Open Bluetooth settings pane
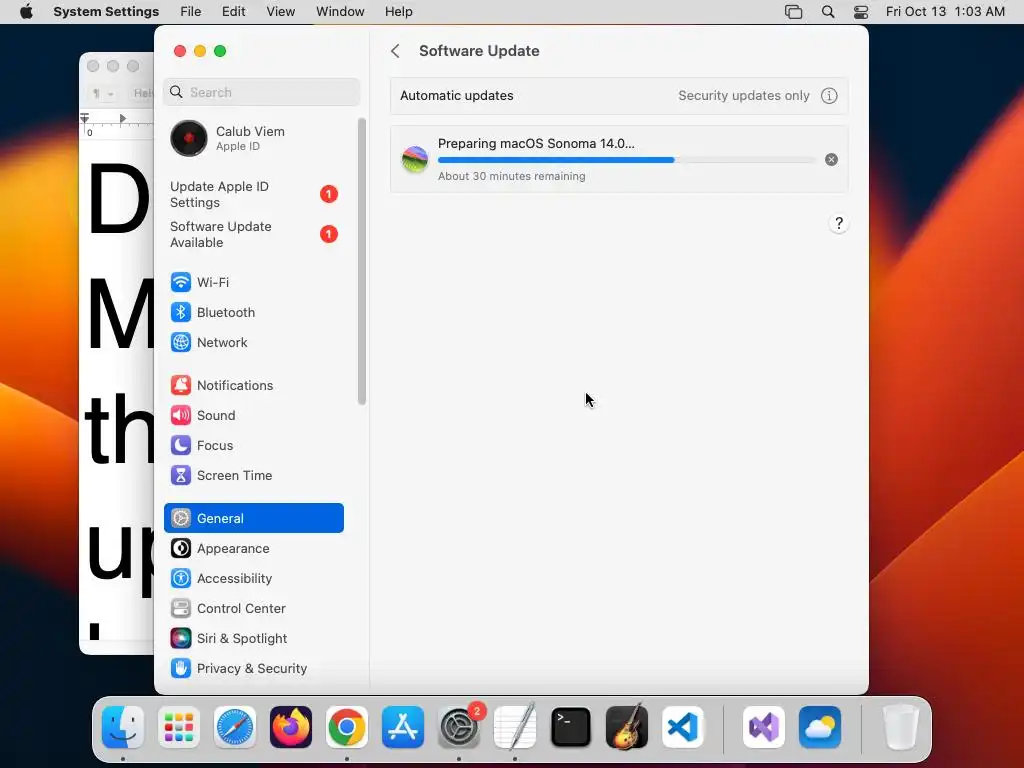Viewport: 1024px width, 768px height. coord(253,312)
